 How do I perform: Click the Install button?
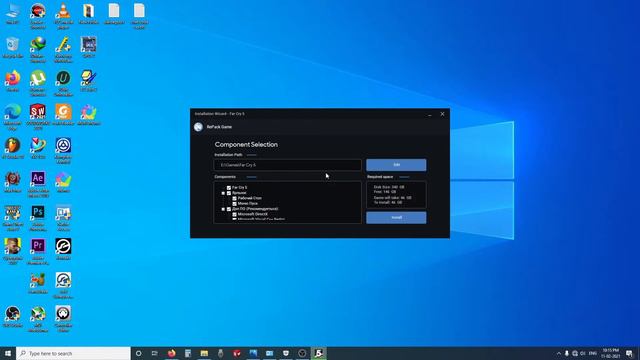point(396,218)
